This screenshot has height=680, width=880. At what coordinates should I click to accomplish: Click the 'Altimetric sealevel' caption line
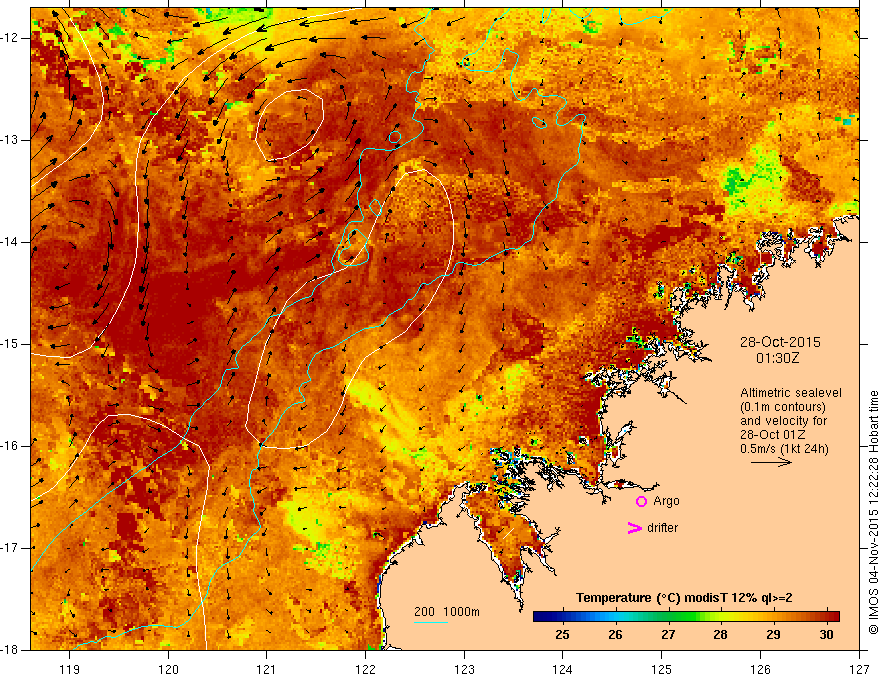click(x=791, y=393)
